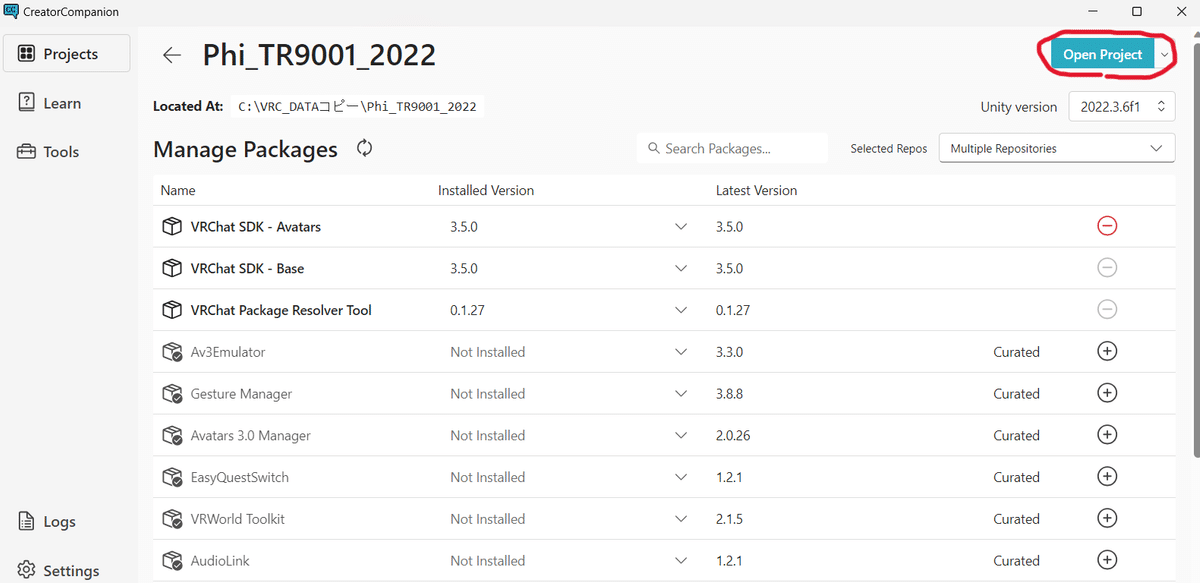
Task: Click latest version 2.0.26 for Avatars 3.0 Manager
Action: point(733,436)
